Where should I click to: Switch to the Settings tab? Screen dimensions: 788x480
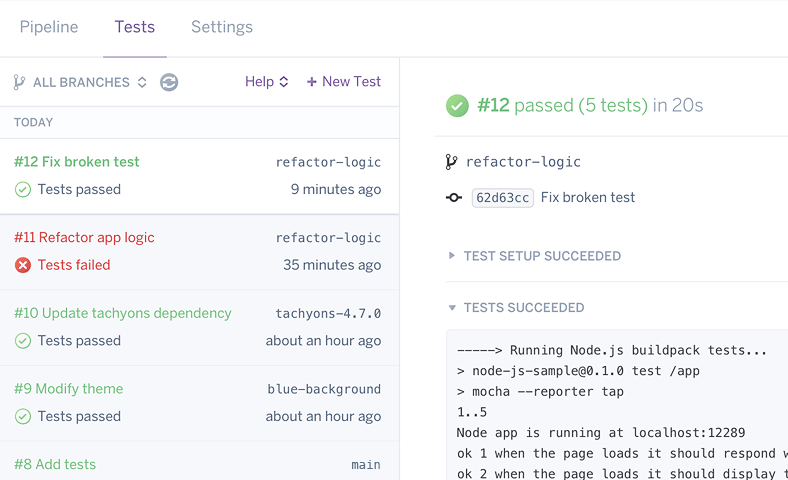point(222,27)
